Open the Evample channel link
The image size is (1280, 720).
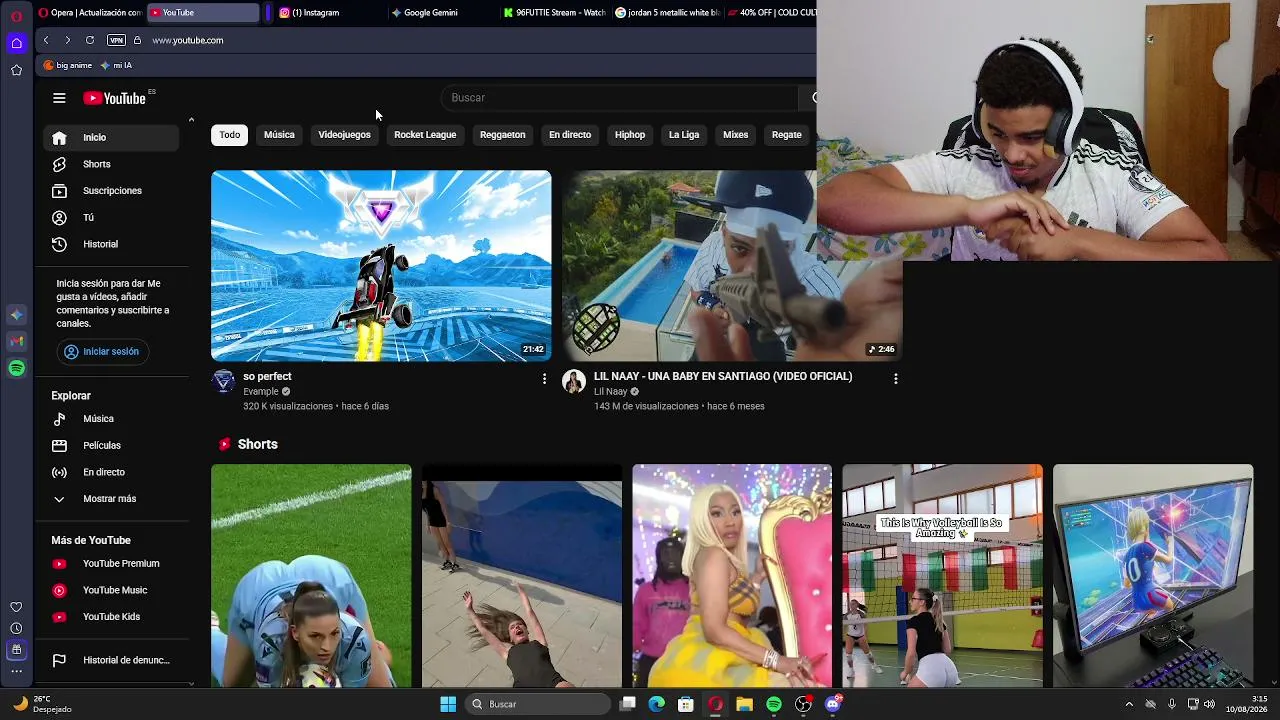(261, 392)
